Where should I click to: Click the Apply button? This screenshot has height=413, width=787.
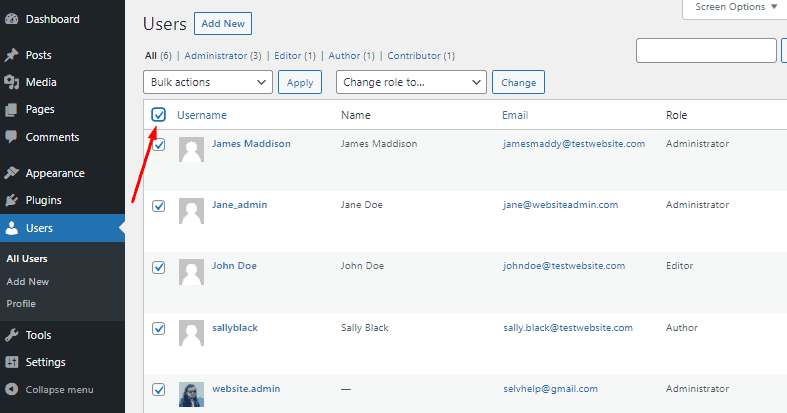(x=300, y=82)
